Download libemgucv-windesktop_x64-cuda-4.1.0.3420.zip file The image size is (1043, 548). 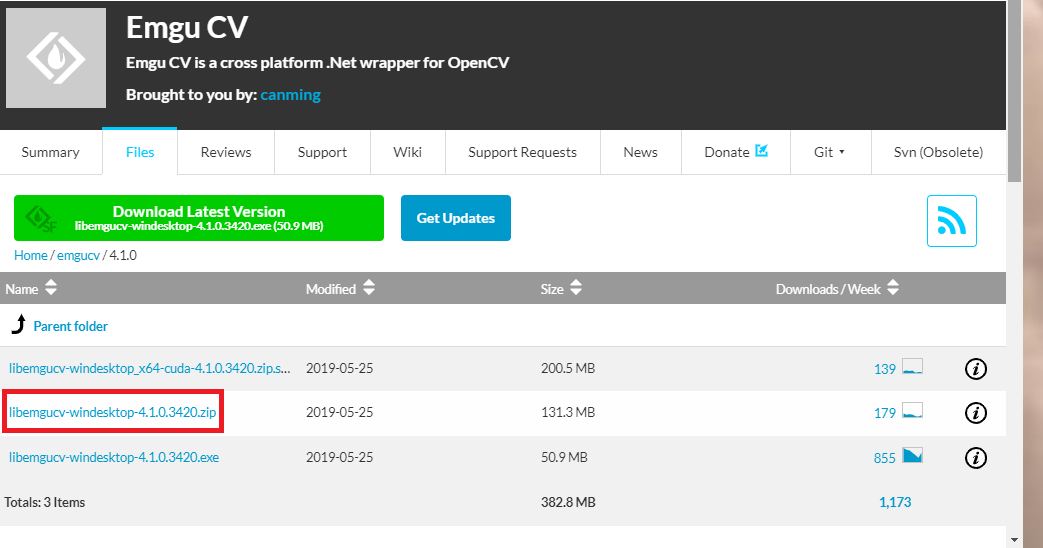150,368
